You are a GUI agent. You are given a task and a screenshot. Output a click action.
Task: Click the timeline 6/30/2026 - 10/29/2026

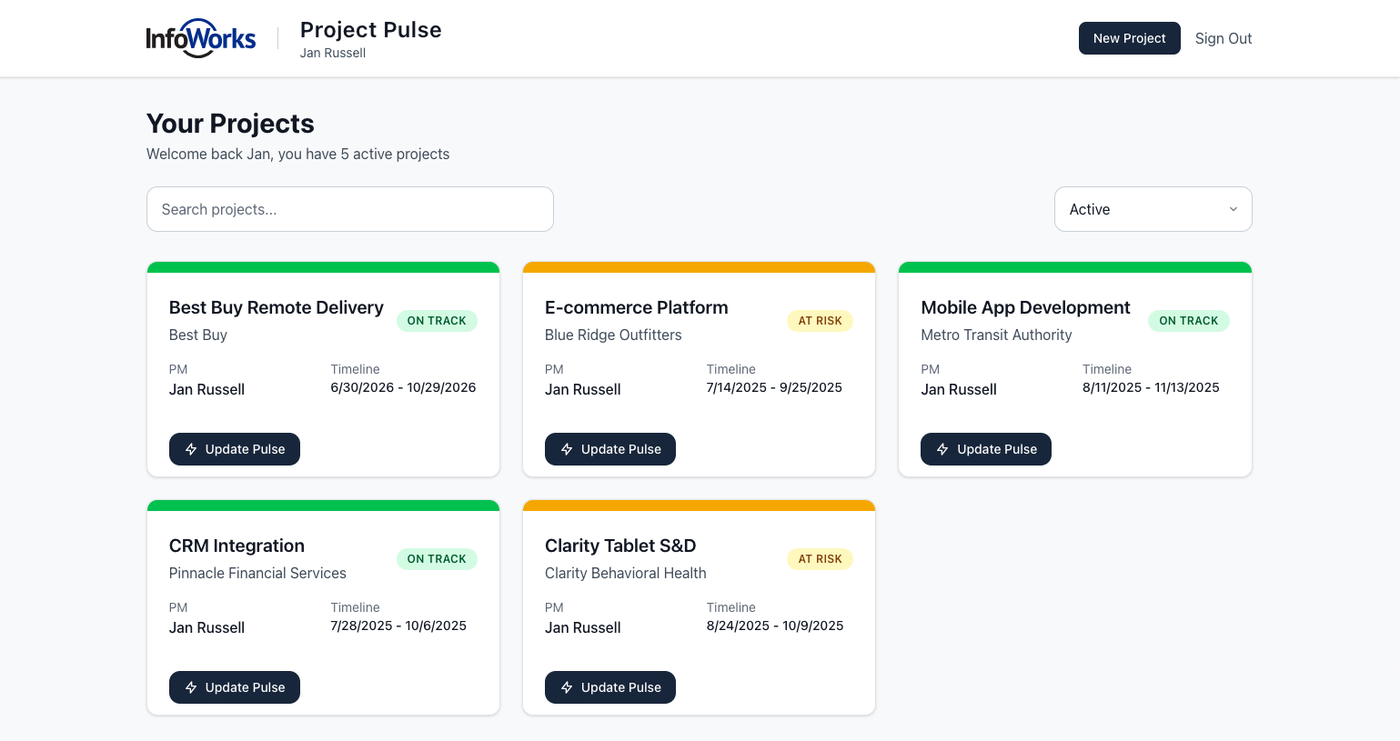point(403,388)
